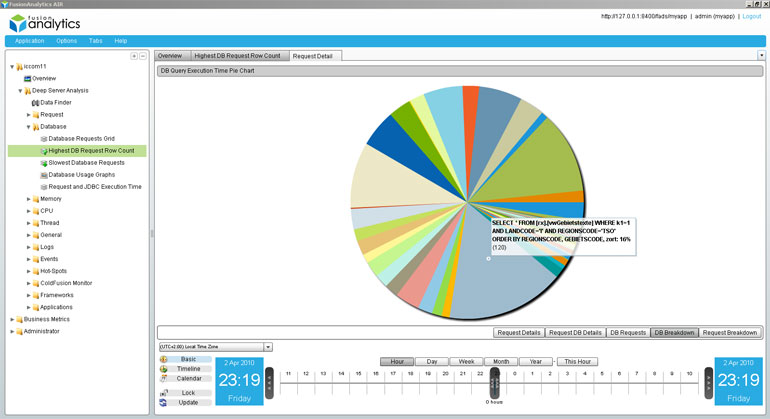Click the Request Breakdown button

(x=730, y=333)
